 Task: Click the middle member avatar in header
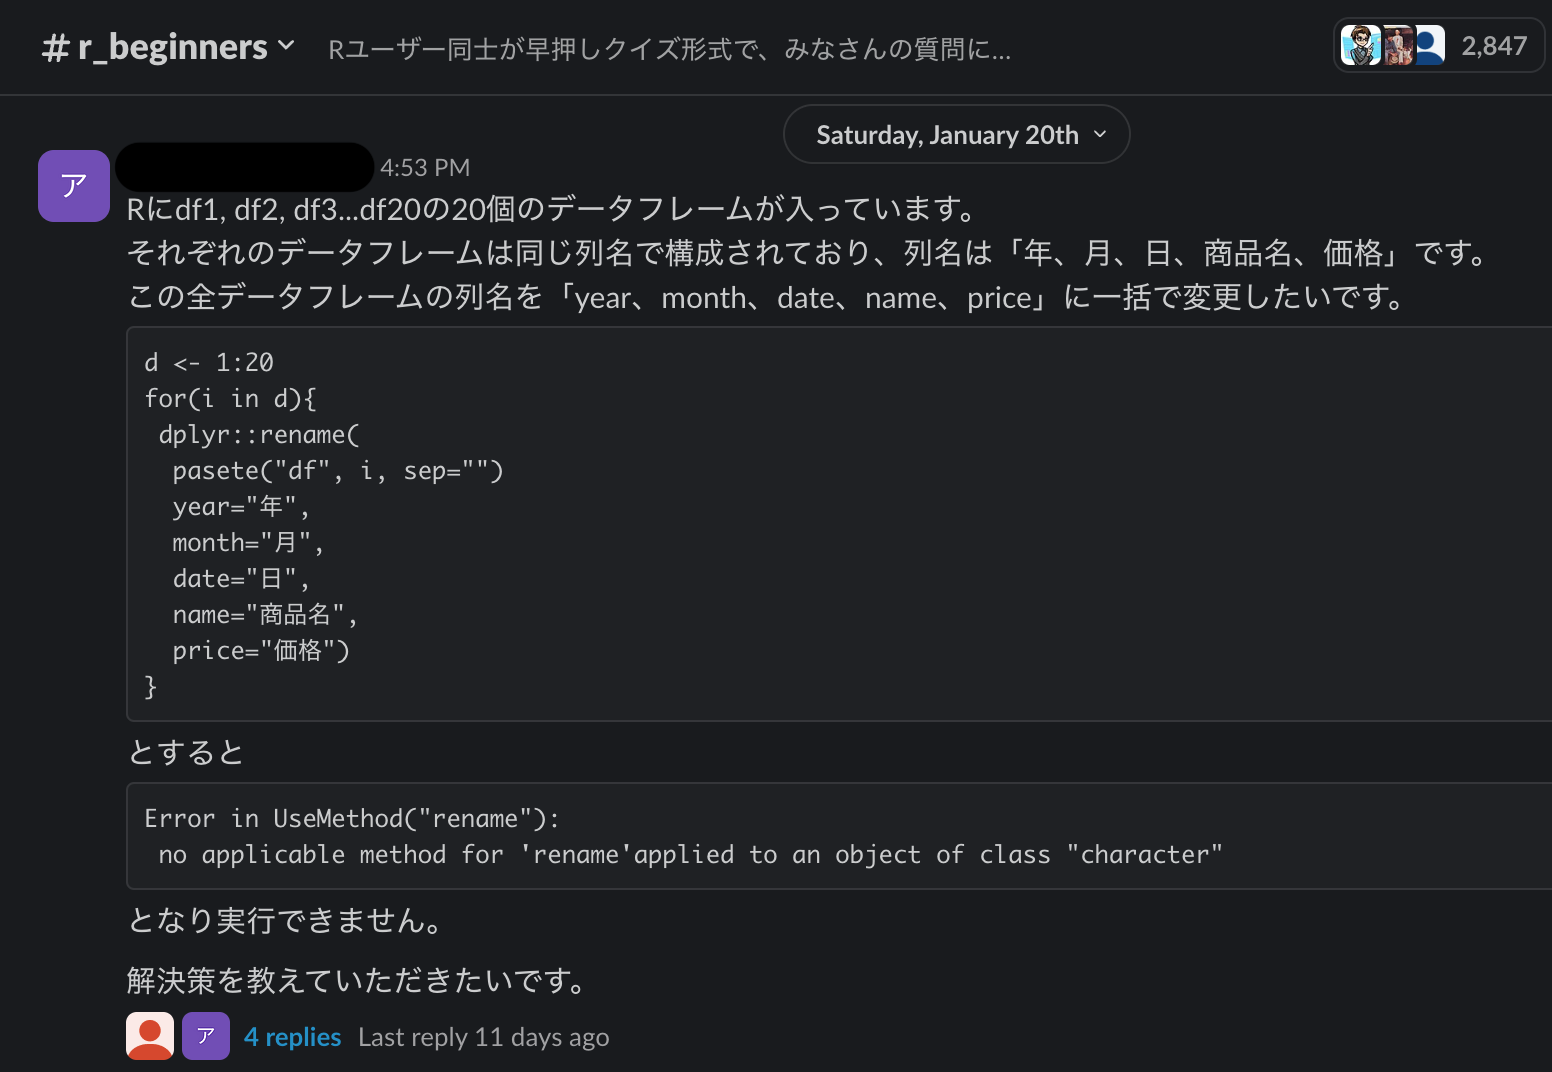click(x=1397, y=46)
